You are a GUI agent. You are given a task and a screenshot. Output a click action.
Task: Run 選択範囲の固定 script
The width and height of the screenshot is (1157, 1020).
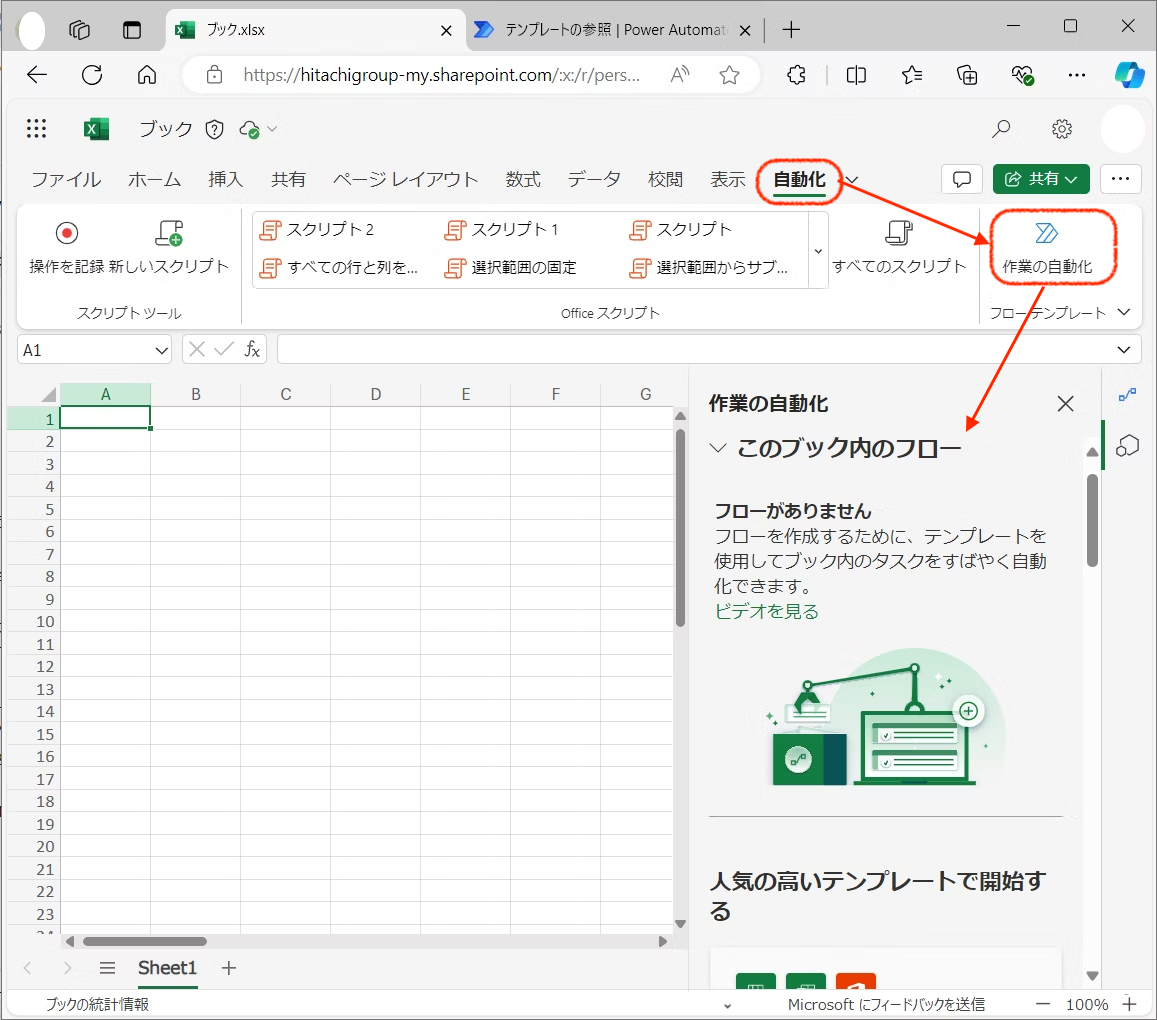click(x=511, y=267)
